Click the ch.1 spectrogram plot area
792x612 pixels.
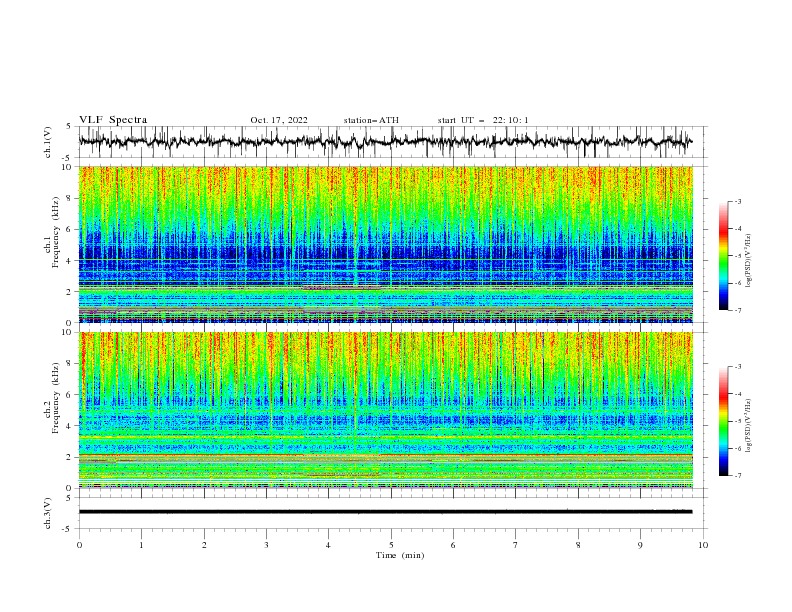click(x=386, y=244)
